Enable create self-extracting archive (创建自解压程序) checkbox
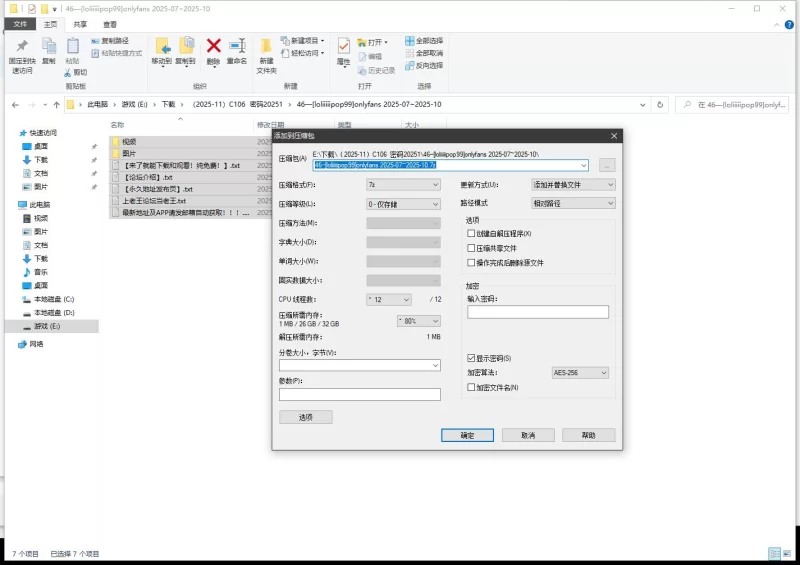 pyautogui.click(x=471, y=233)
